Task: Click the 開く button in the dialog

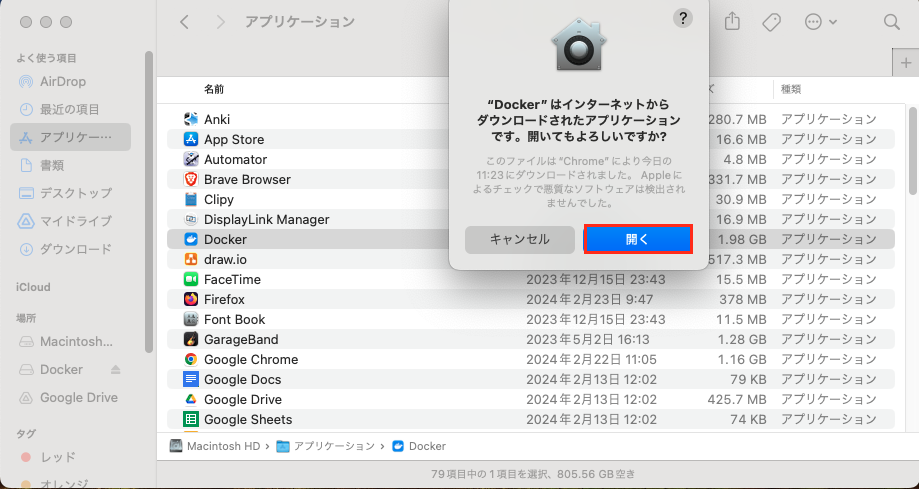Action: tap(638, 239)
